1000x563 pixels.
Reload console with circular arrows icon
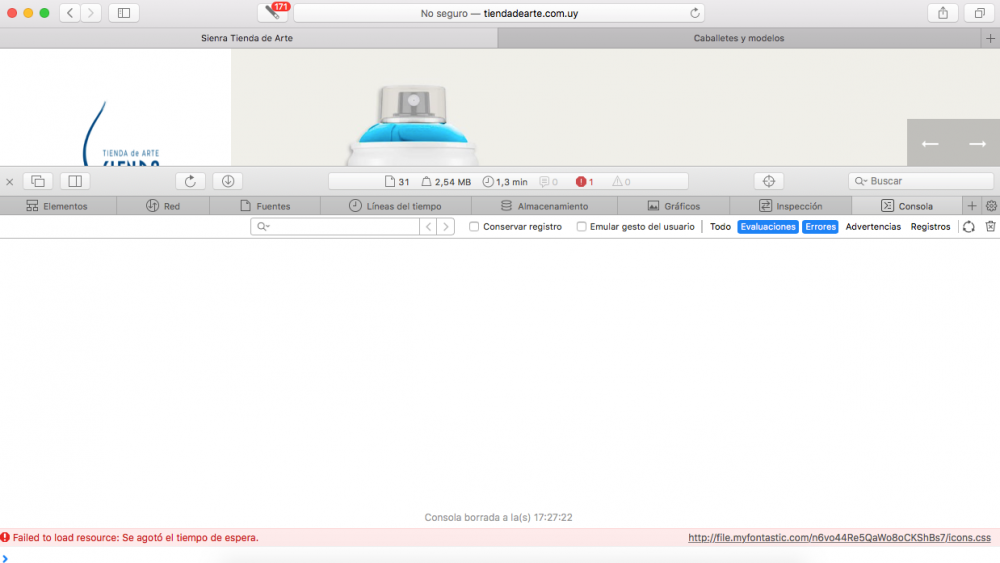[969, 226]
